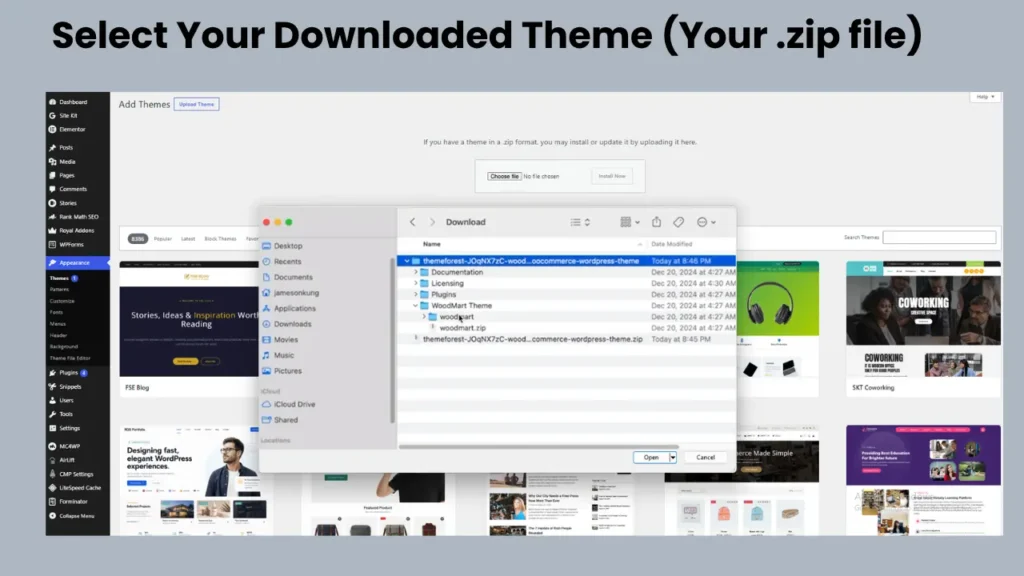This screenshot has width=1024, height=576.
Task: Click the Cancel button
Action: coord(705,457)
